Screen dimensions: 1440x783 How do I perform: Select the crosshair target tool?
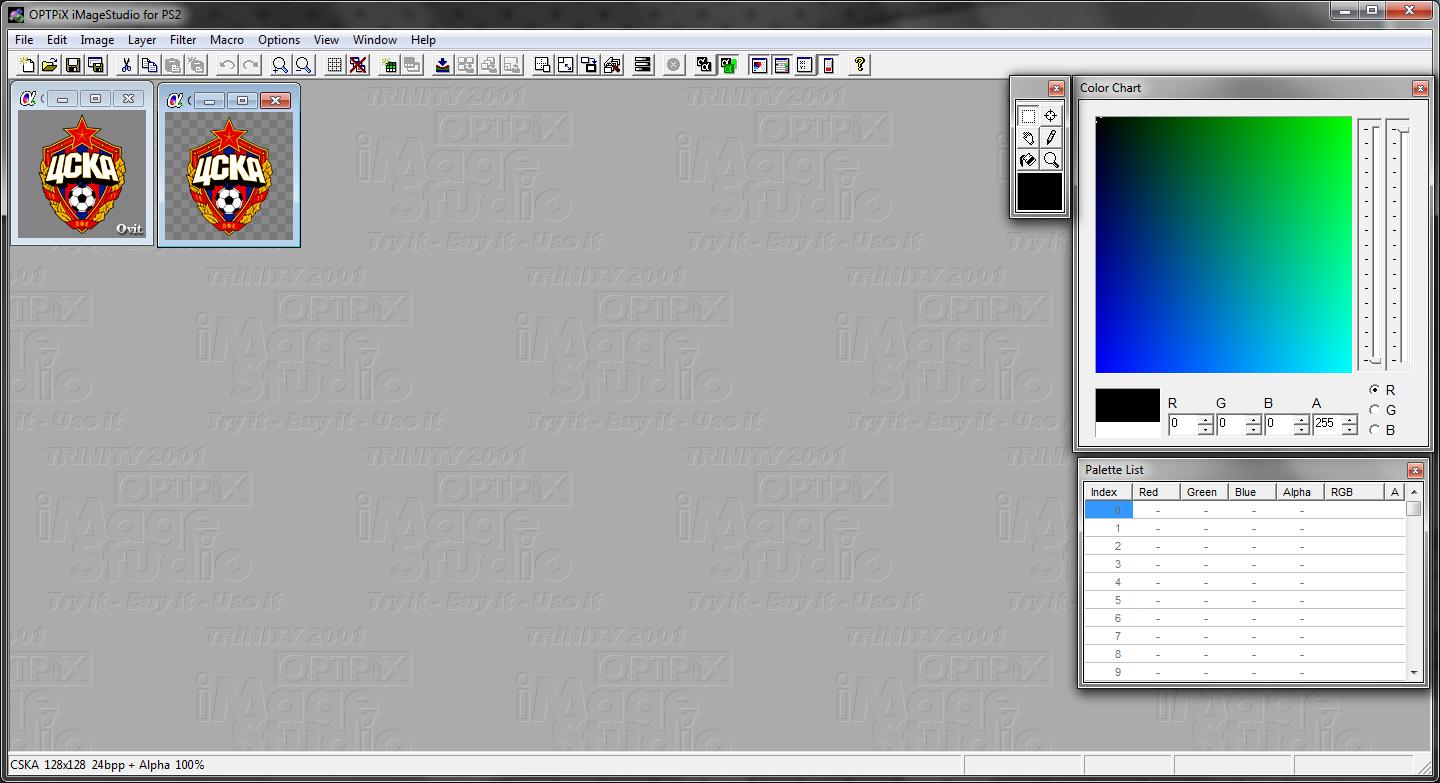[1051, 116]
